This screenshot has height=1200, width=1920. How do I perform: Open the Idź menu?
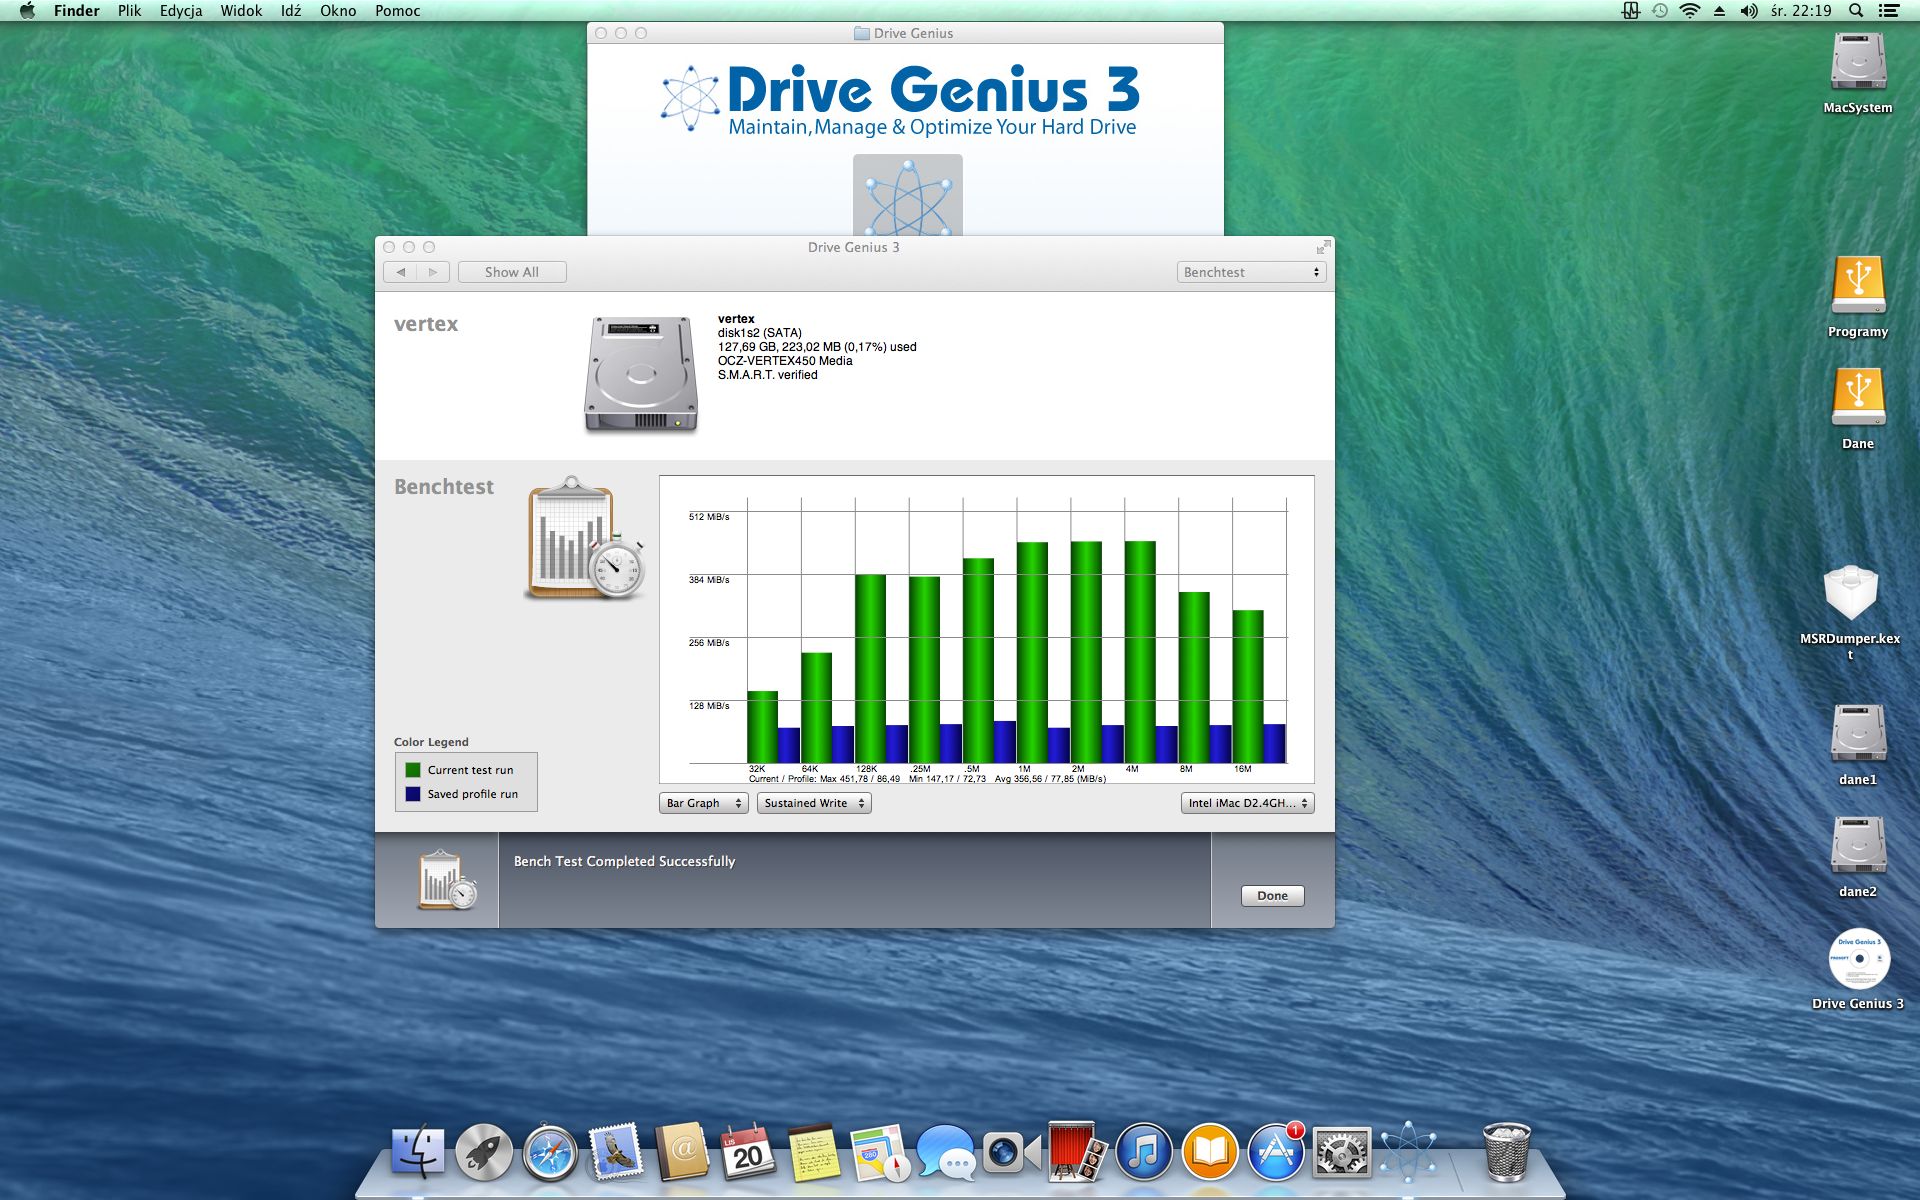tap(291, 11)
